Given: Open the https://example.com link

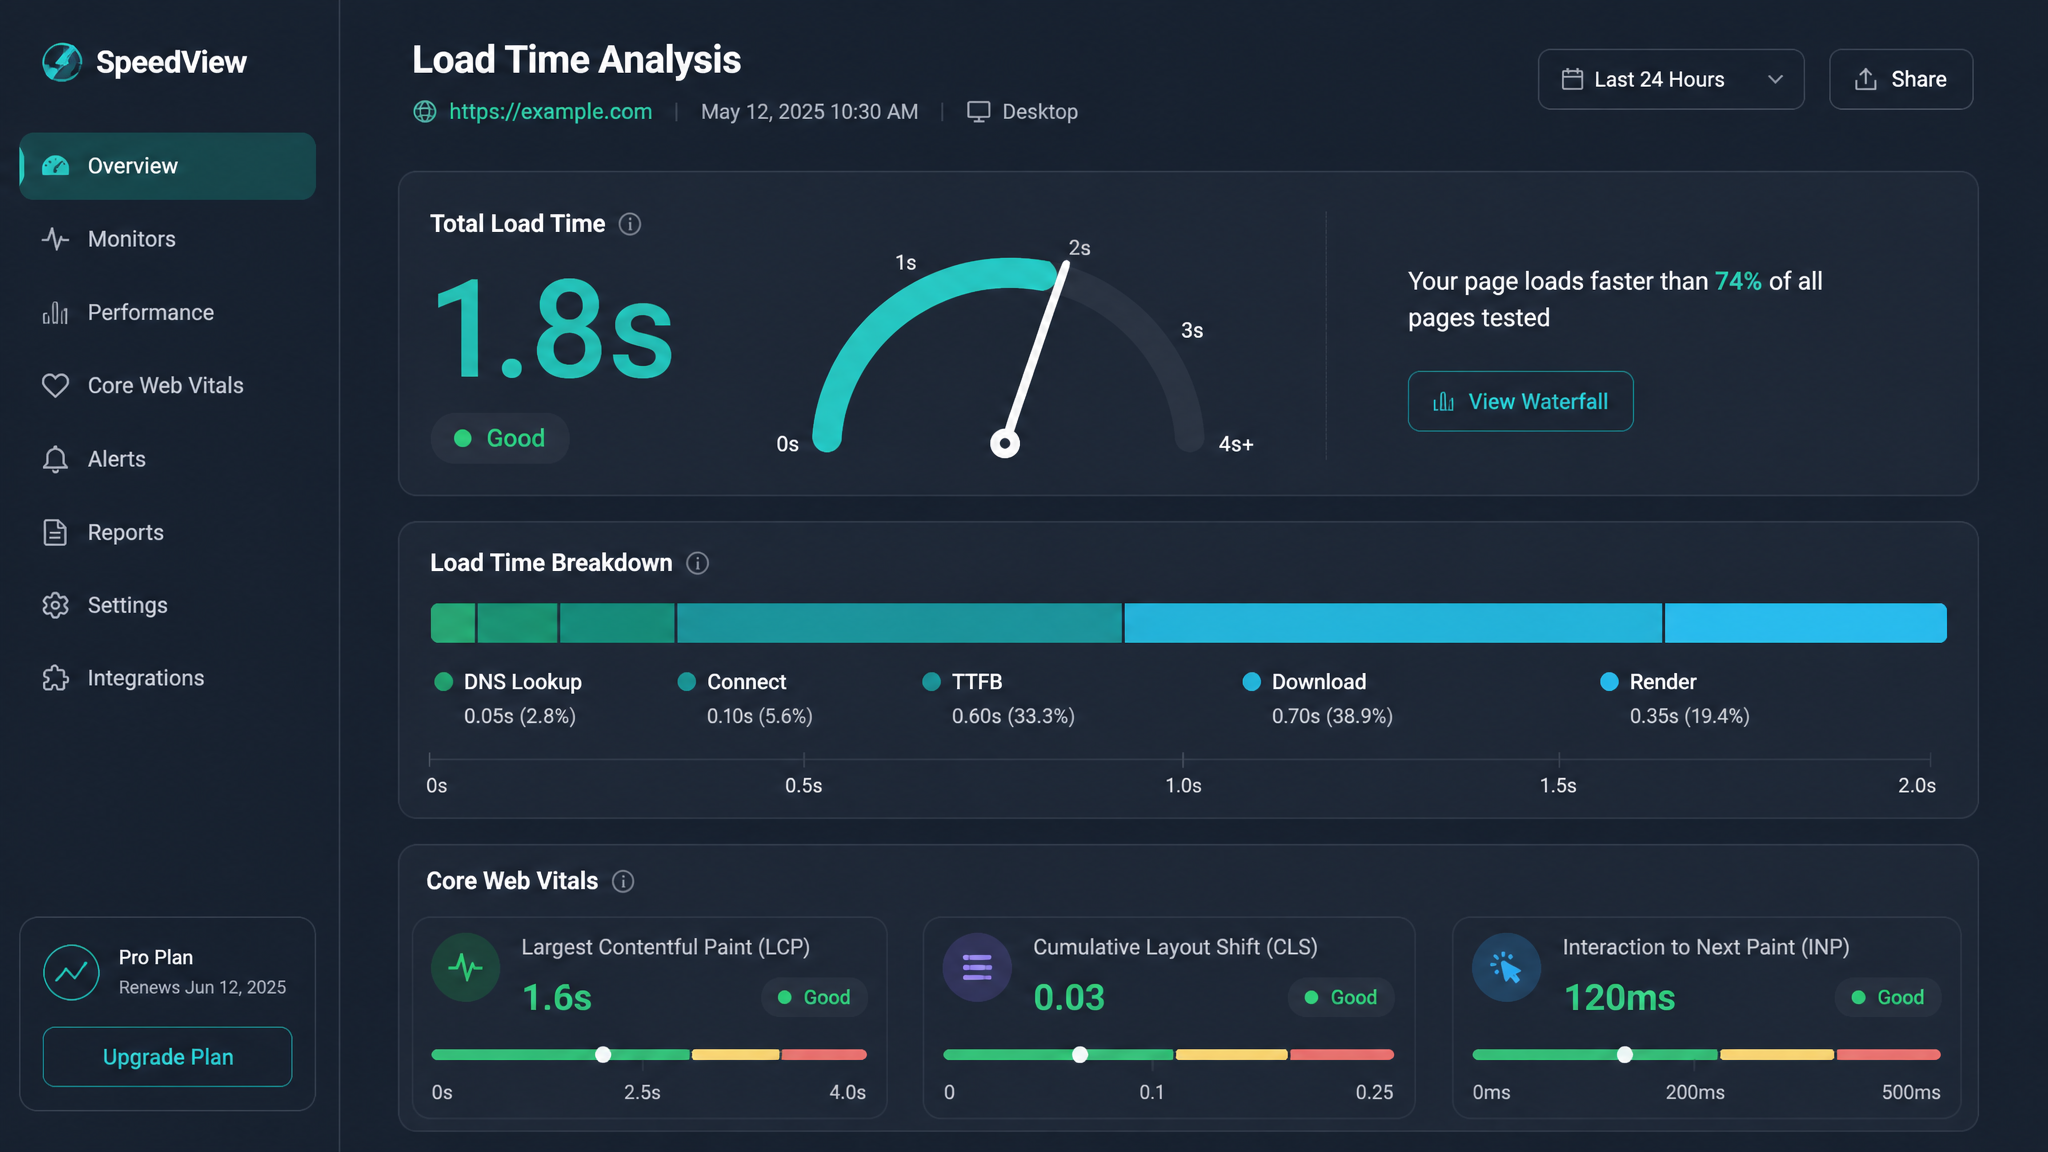Looking at the screenshot, I should [x=550, y=112].
